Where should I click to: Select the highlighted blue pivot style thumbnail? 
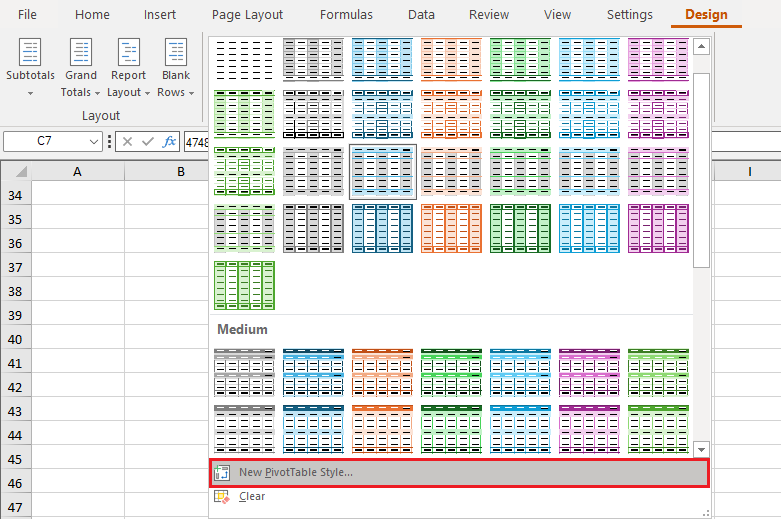point(382,171)
